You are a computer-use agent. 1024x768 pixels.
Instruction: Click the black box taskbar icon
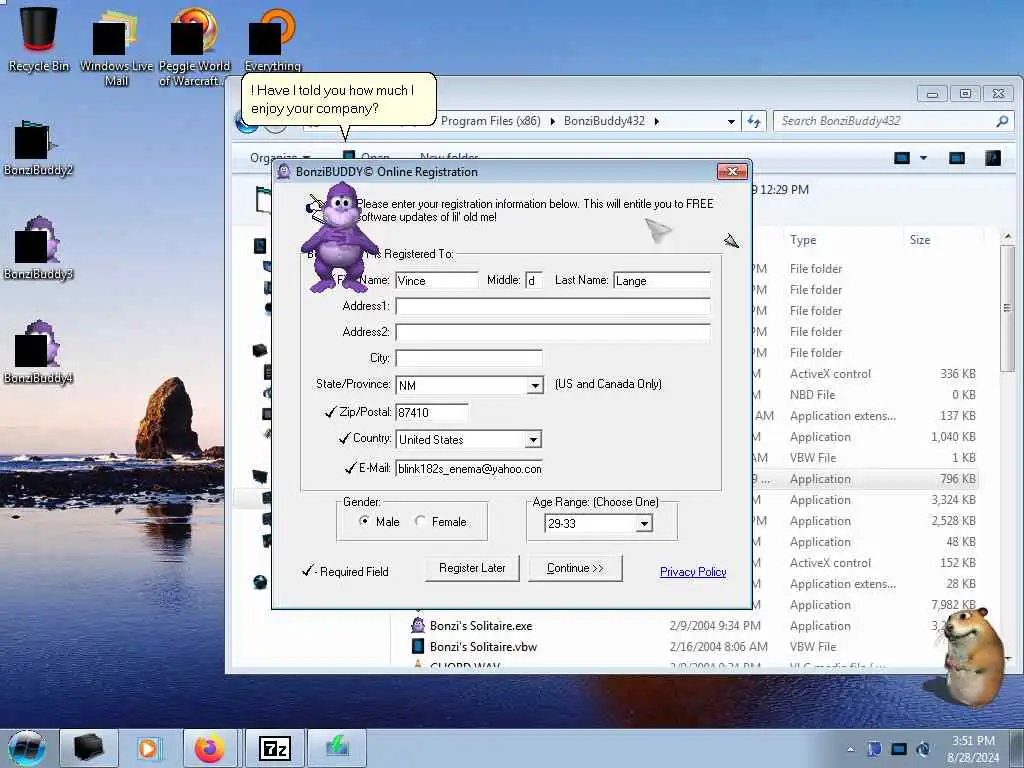(89, 748)
